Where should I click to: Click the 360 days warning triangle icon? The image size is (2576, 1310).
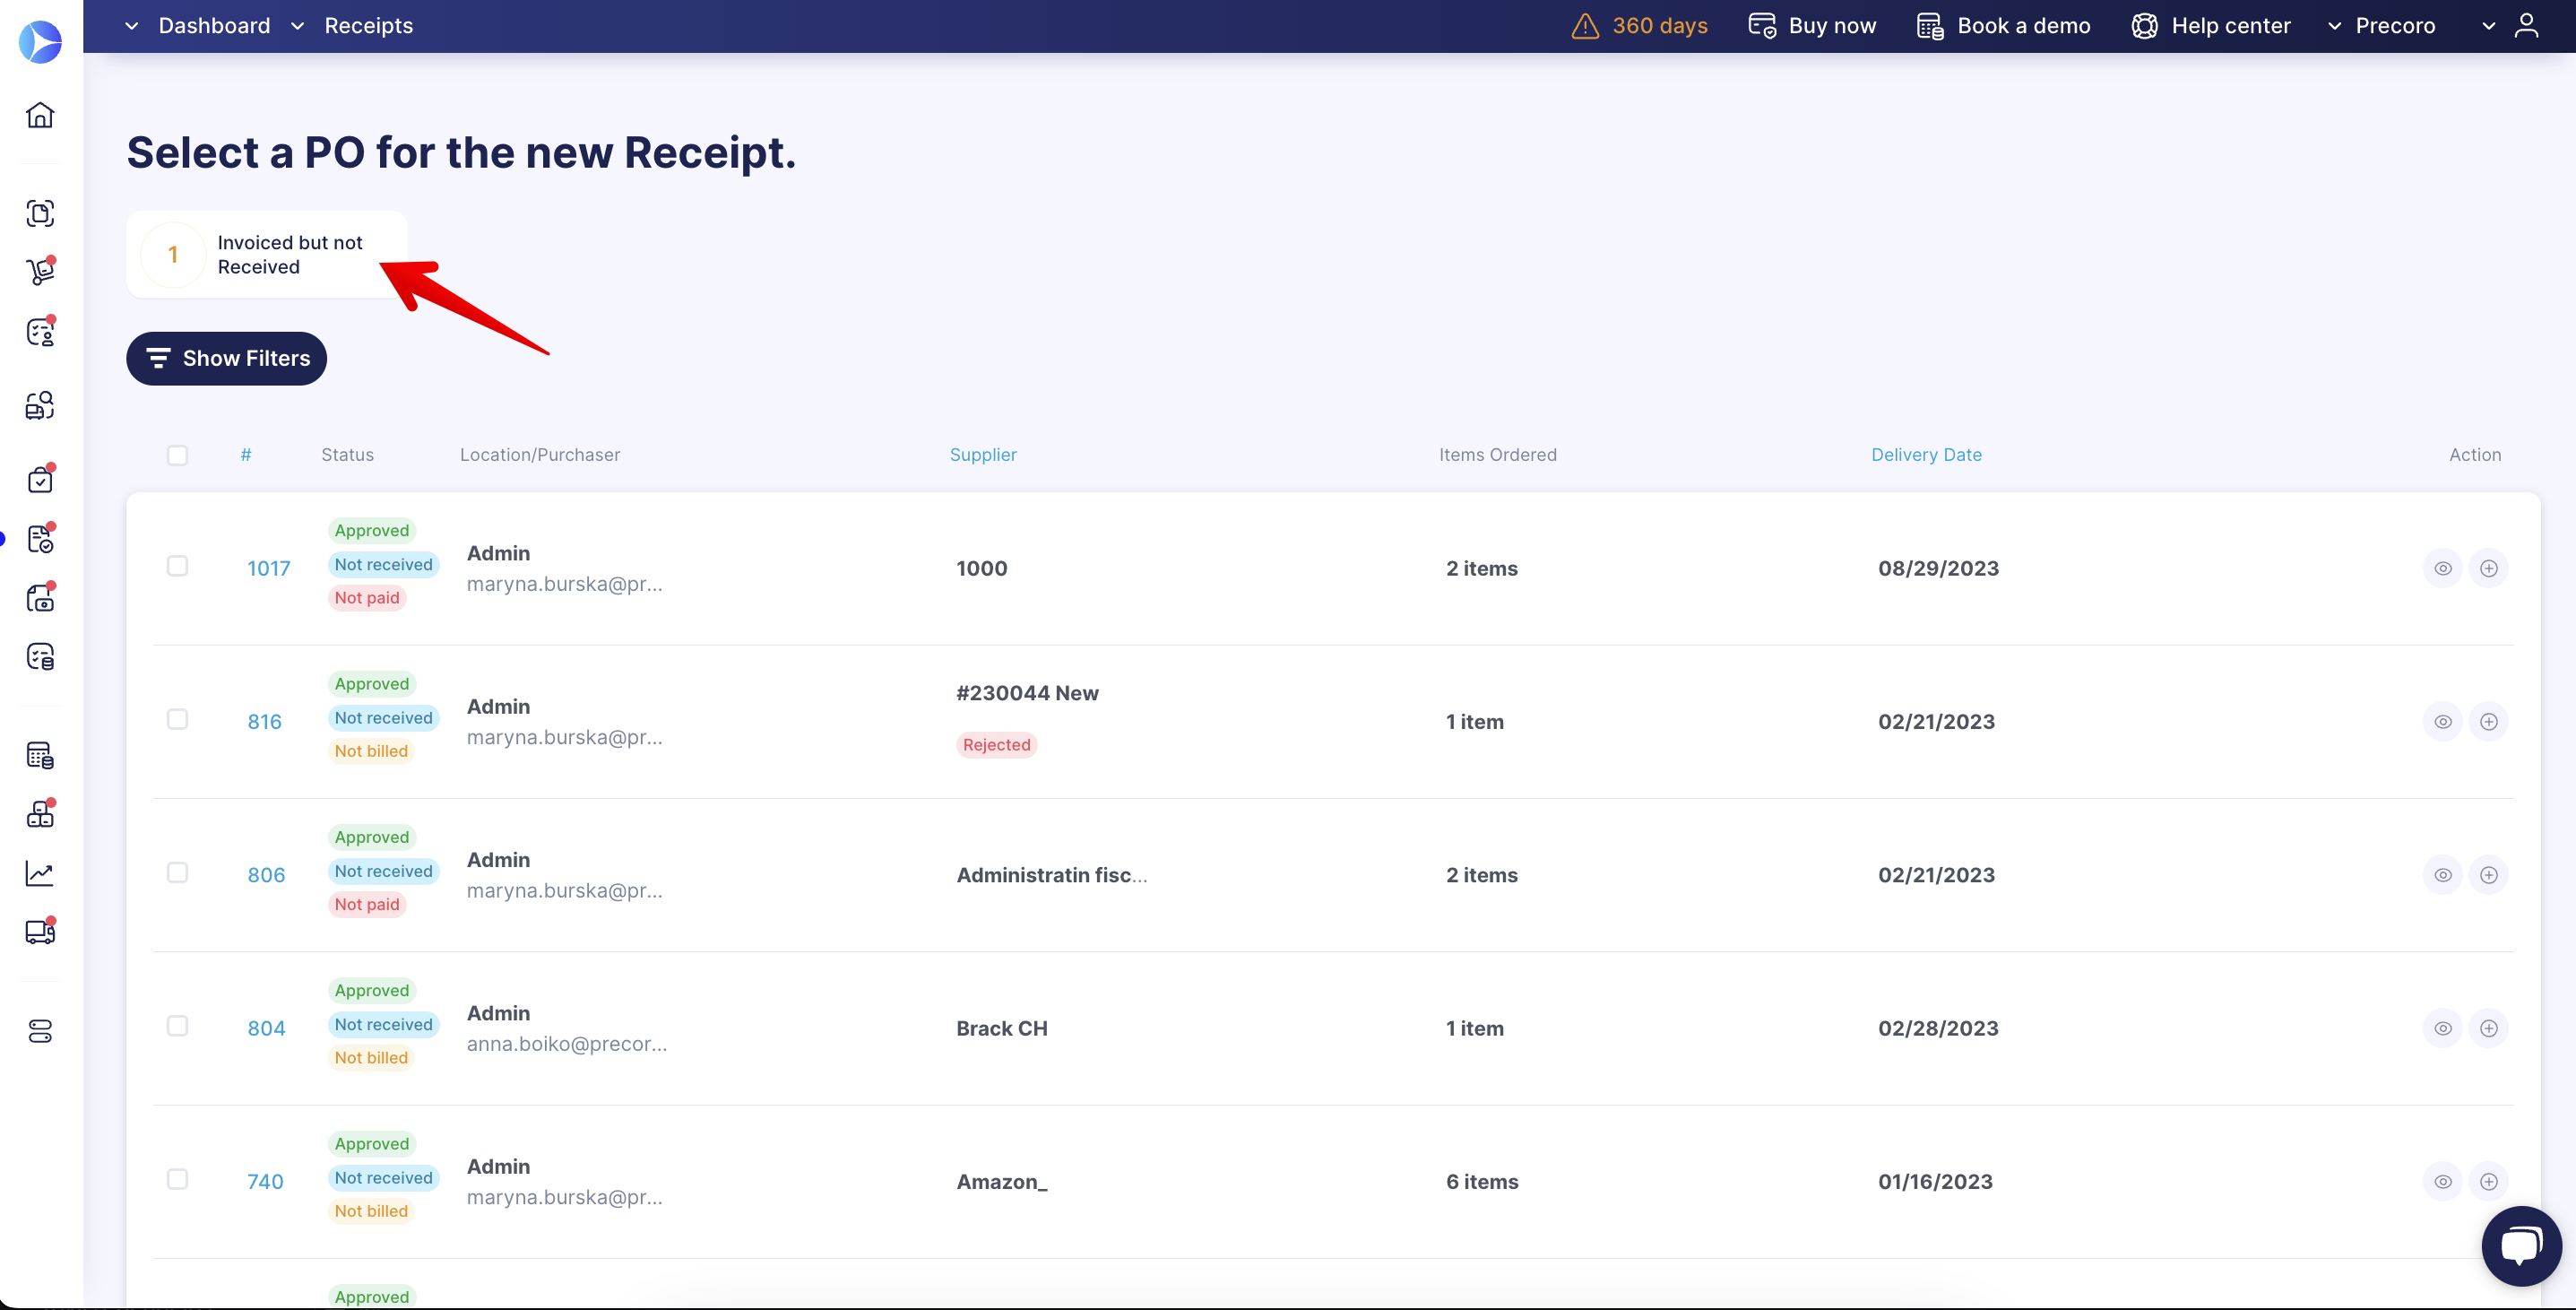click(1585, 26)
